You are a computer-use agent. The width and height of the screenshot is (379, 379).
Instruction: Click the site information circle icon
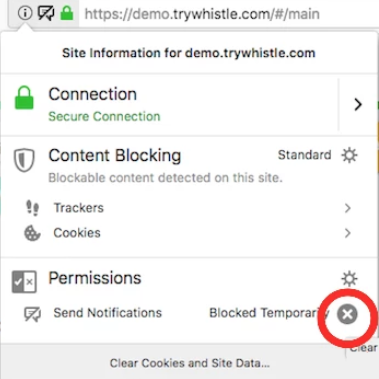[x=25, y=13]
